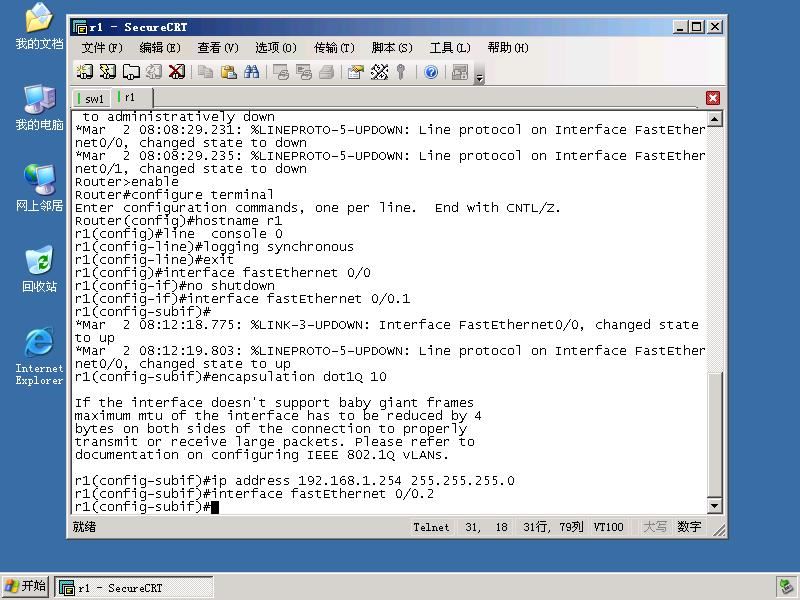Click the Disconnect icon with red X

(177, 72)
